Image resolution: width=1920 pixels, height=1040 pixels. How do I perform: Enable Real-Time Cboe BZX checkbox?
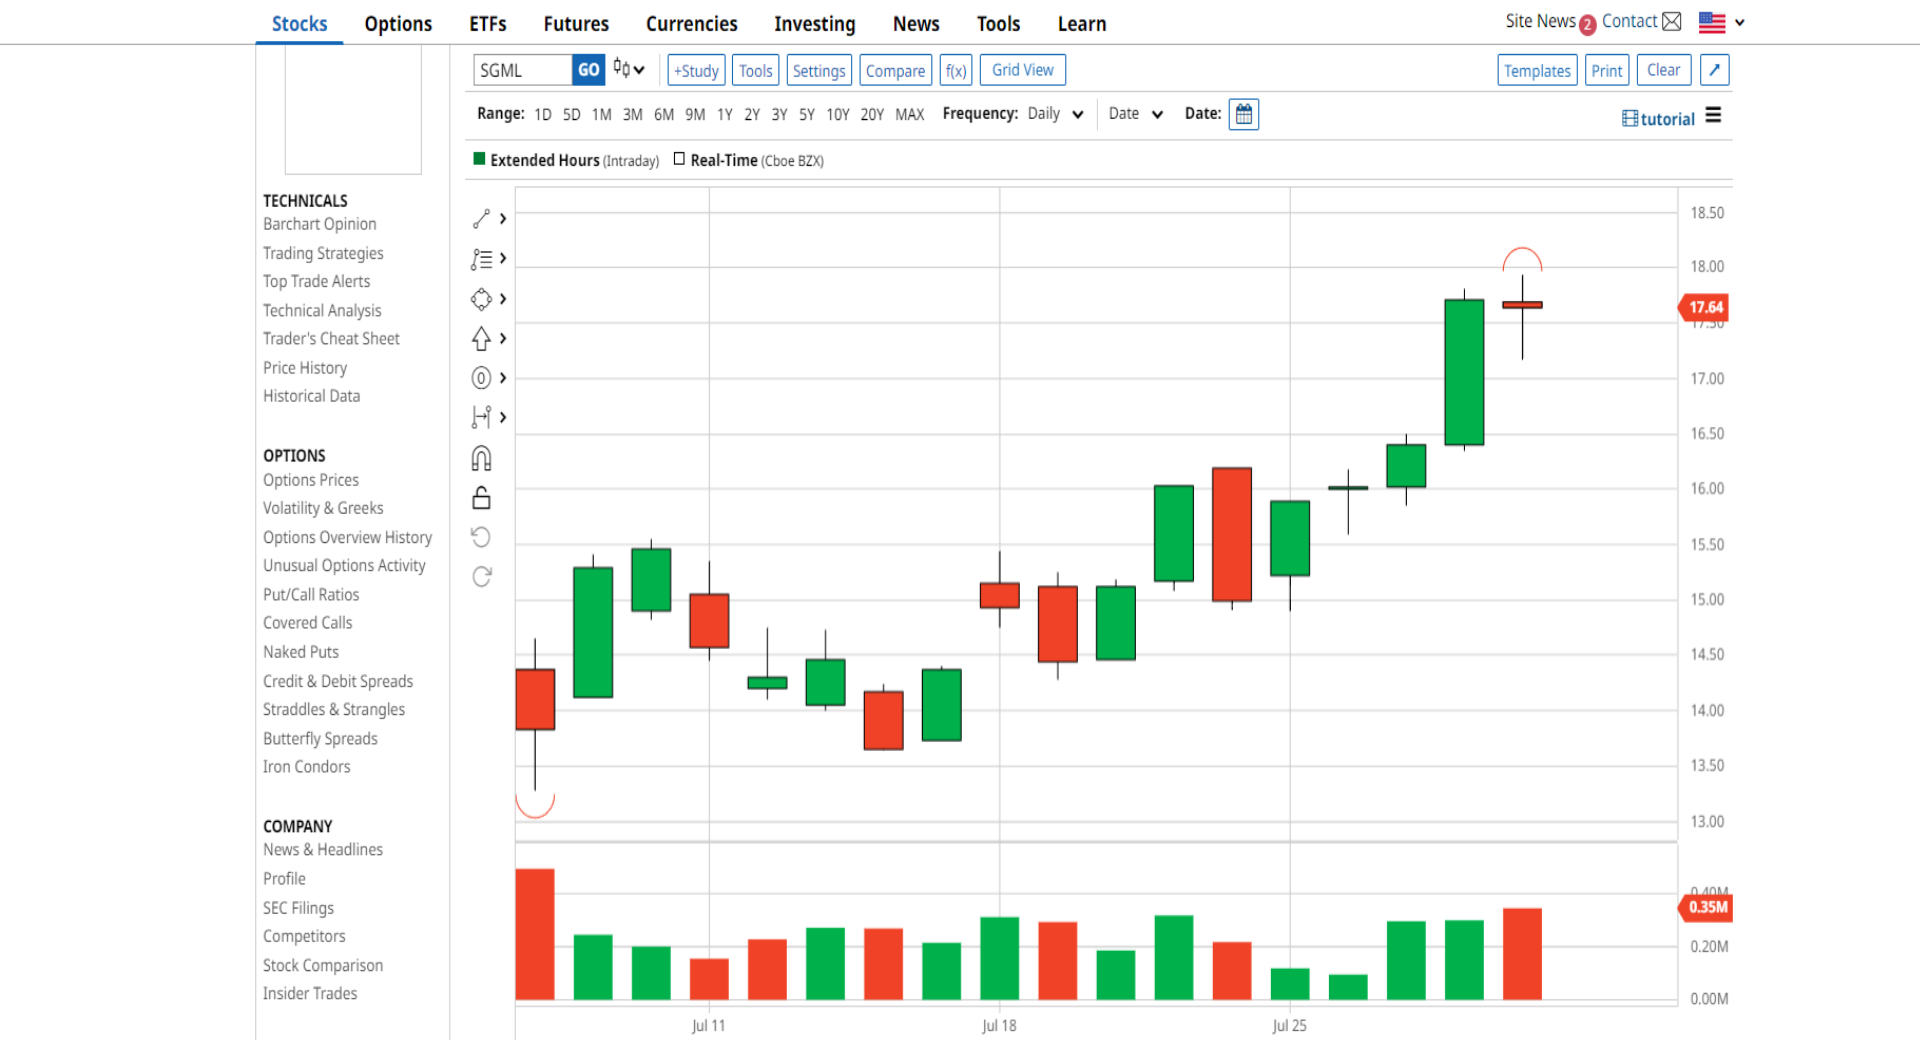[x=679, y=159]
